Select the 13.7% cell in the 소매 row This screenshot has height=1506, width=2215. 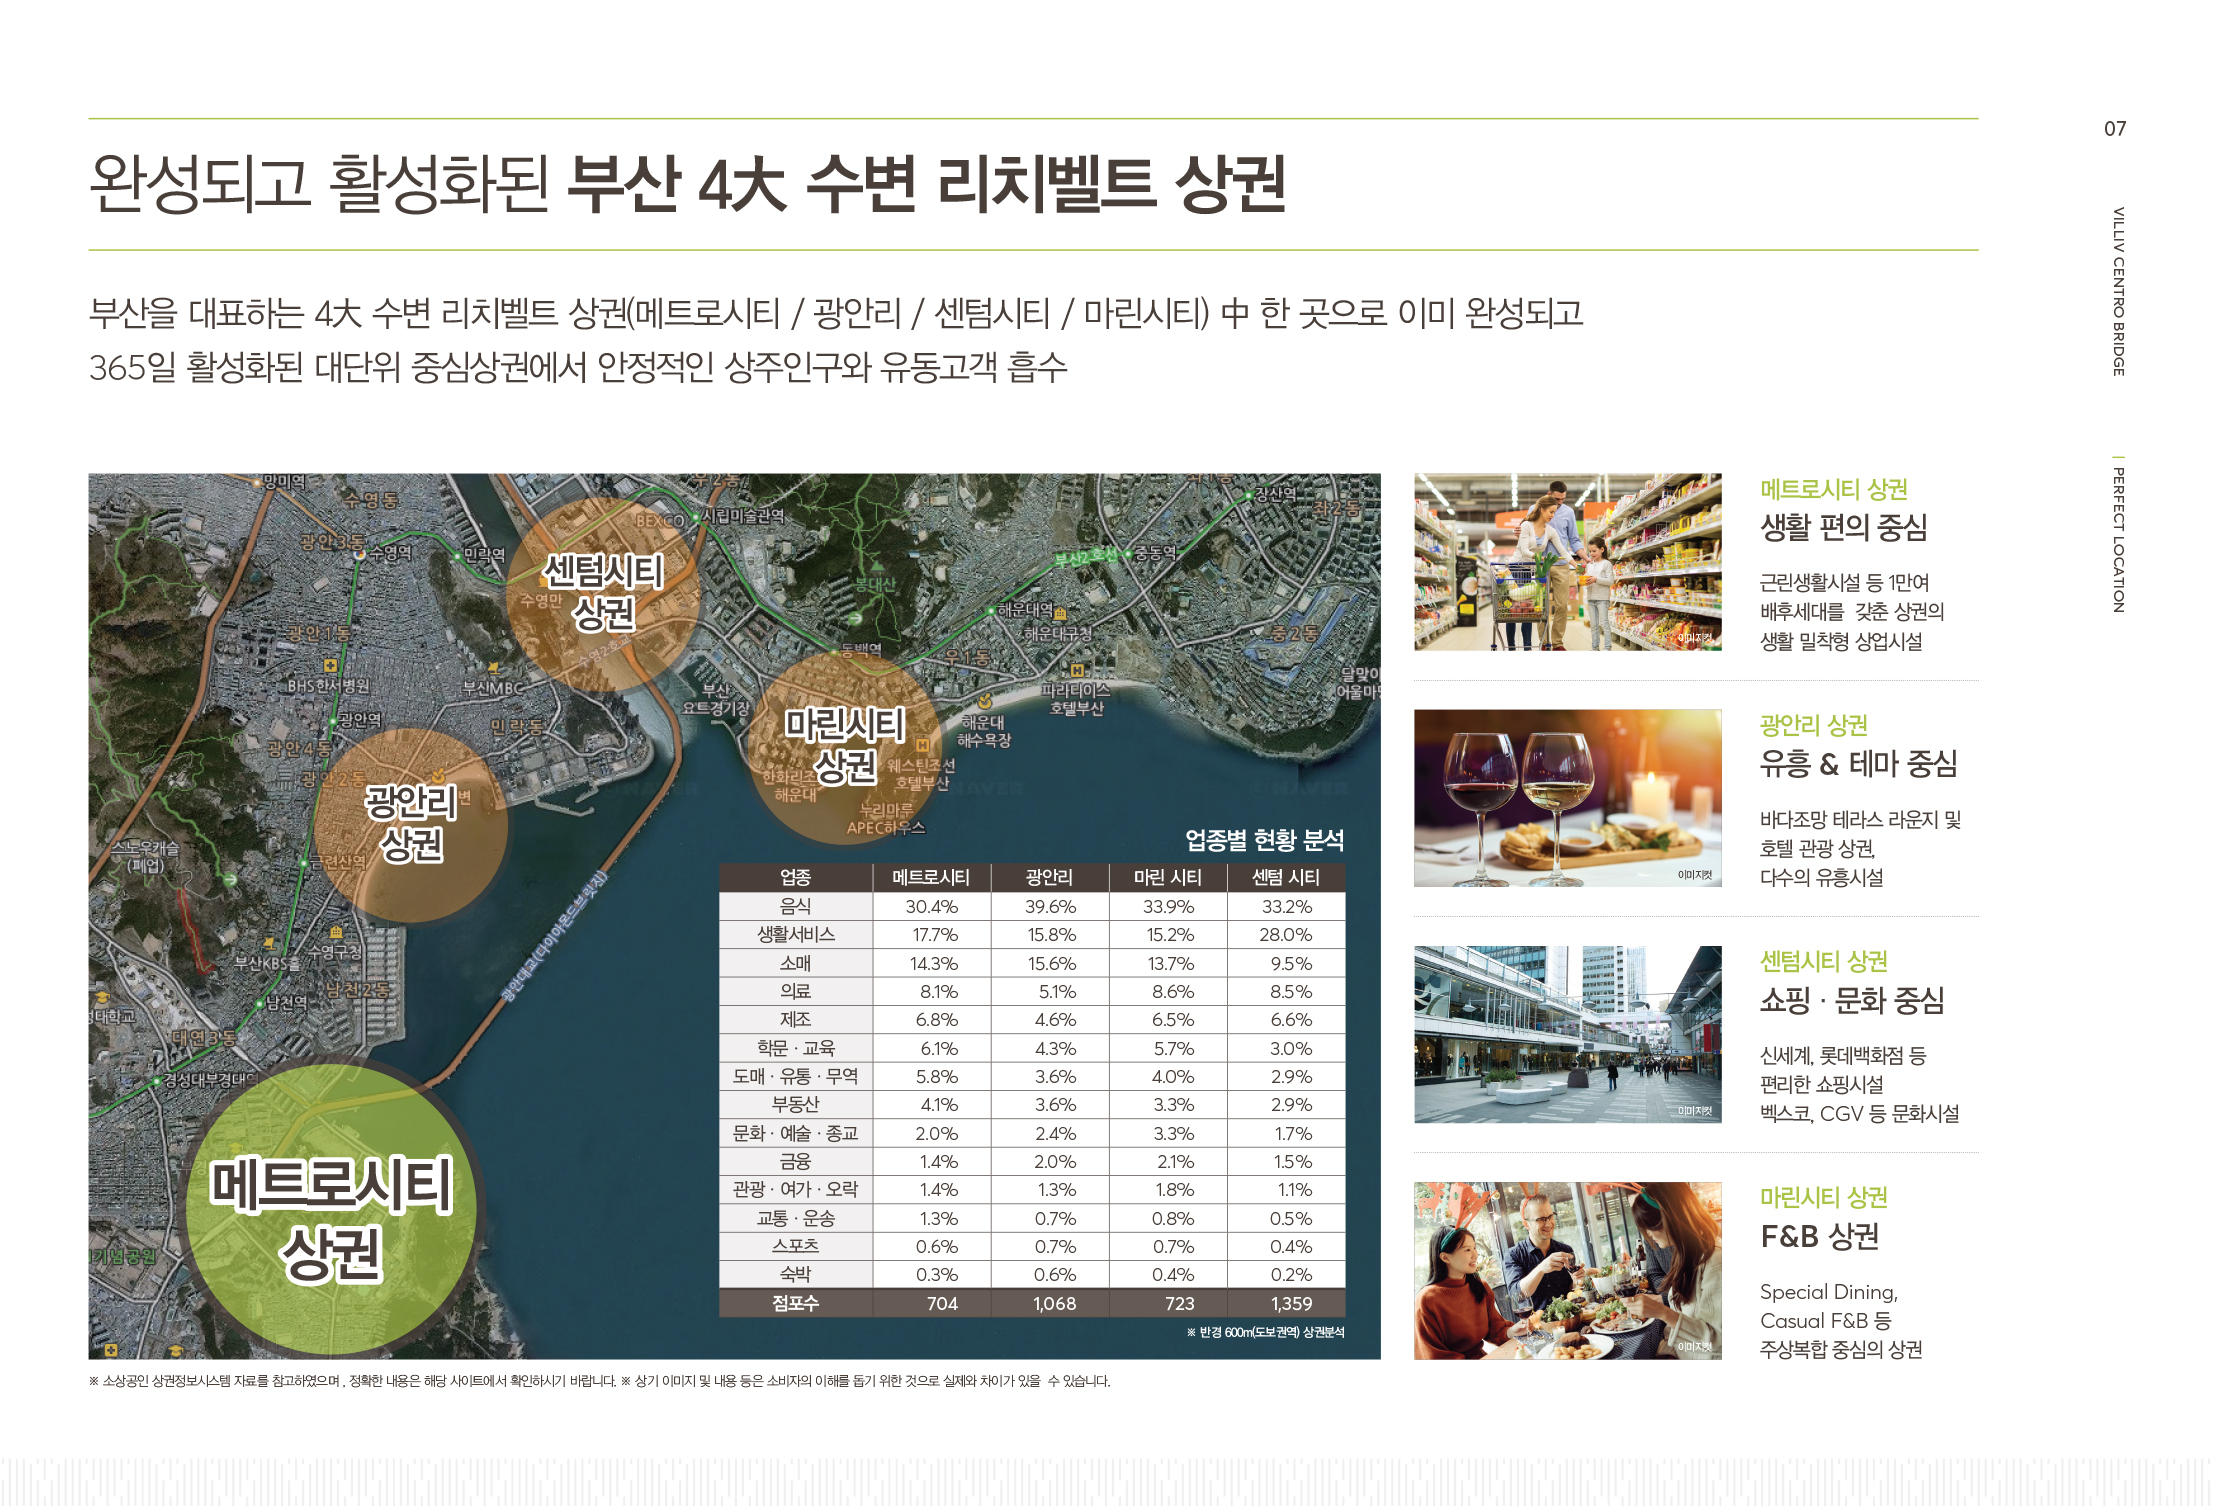pyautogui.click(x=1168, y=963)
